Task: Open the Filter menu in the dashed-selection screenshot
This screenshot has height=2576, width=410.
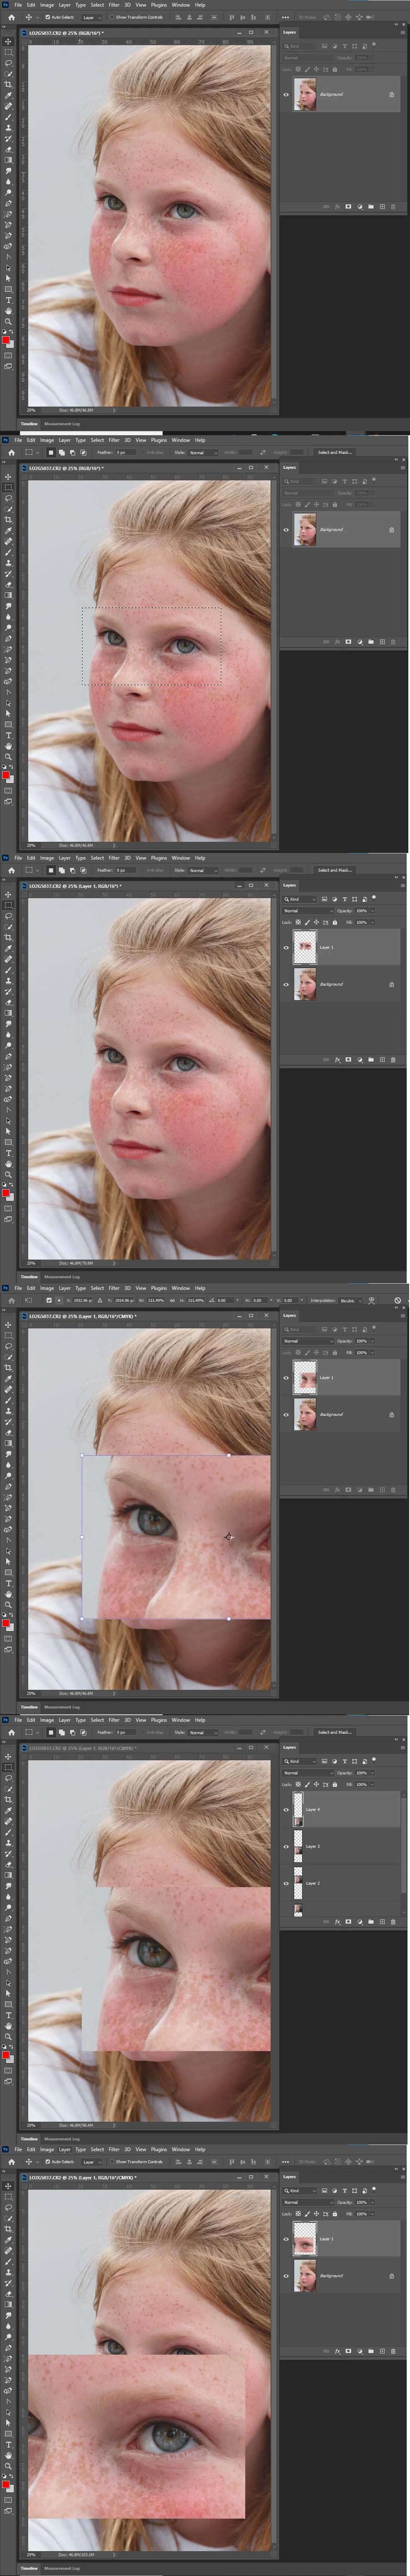Action: 114,440
